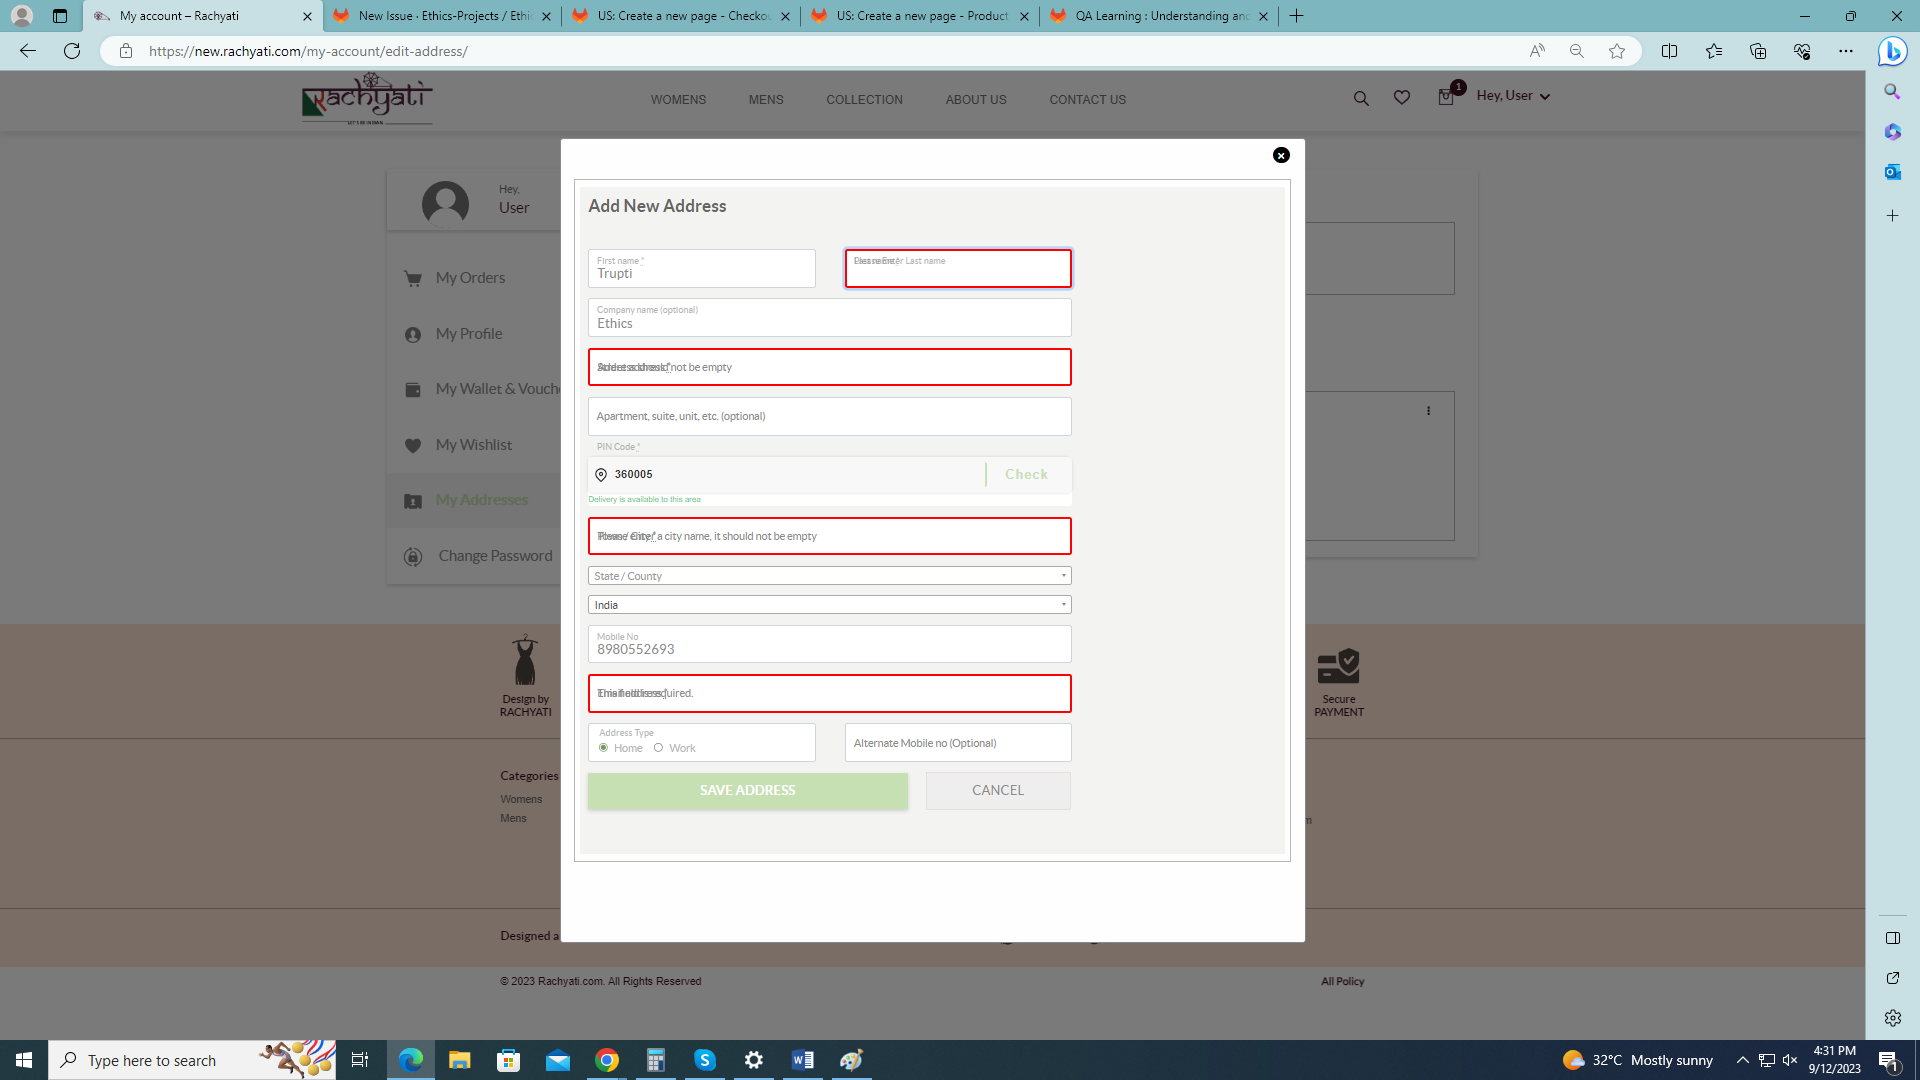Open the India country dropdown

[x=829, y=605]
